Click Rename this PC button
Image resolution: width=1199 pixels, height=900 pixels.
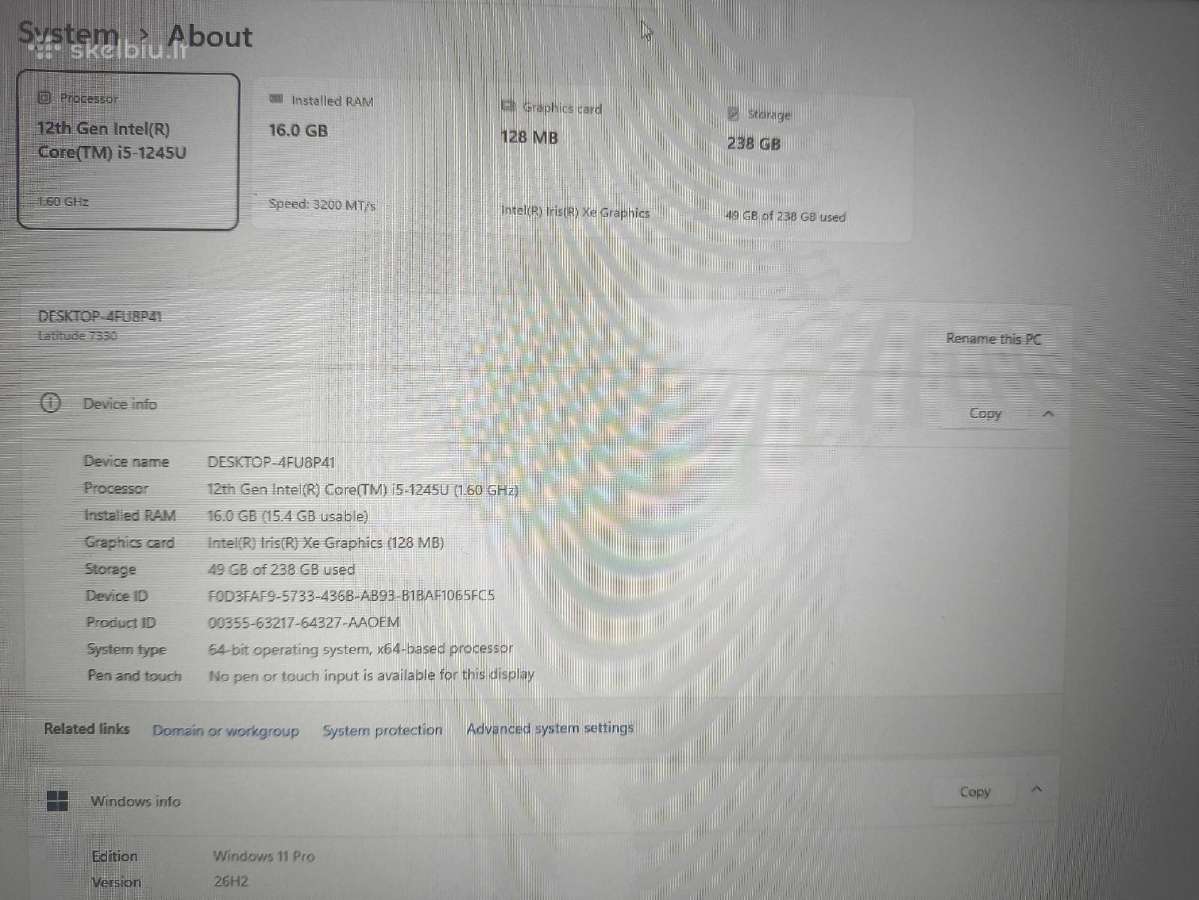pos(993,338)
